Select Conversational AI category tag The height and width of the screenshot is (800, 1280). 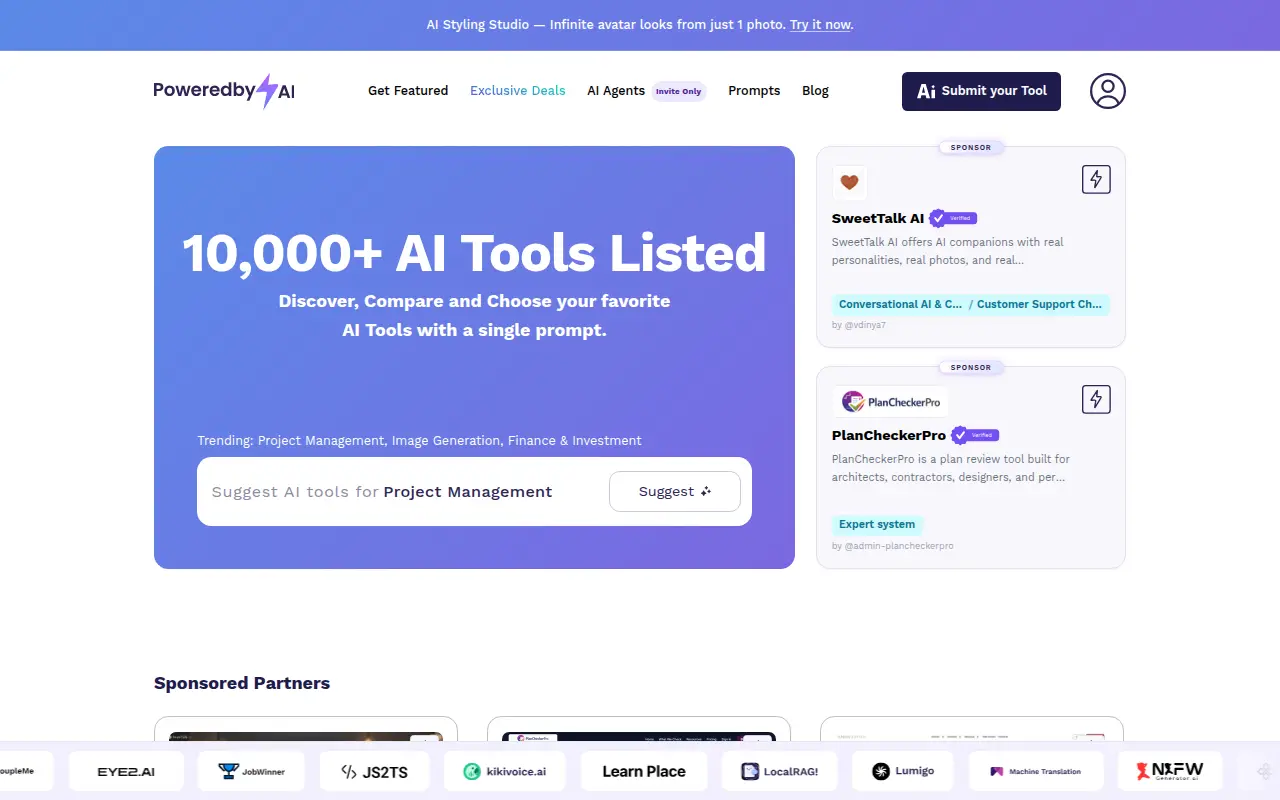pyautogui.click(x=899, y=304)
